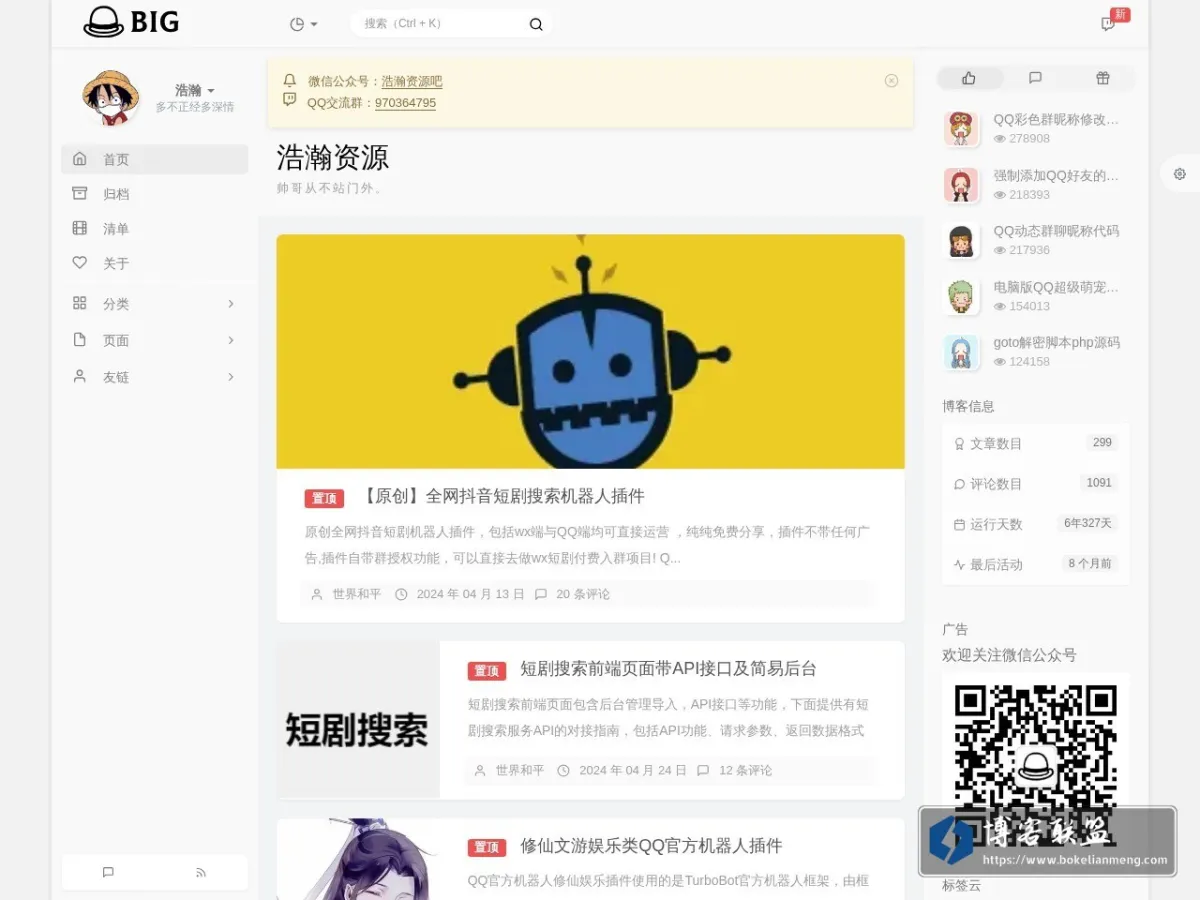Open article 短剧搜索前端页面带API接口及简易后台
Screen dimensions: 1200x900
(669, 669)
